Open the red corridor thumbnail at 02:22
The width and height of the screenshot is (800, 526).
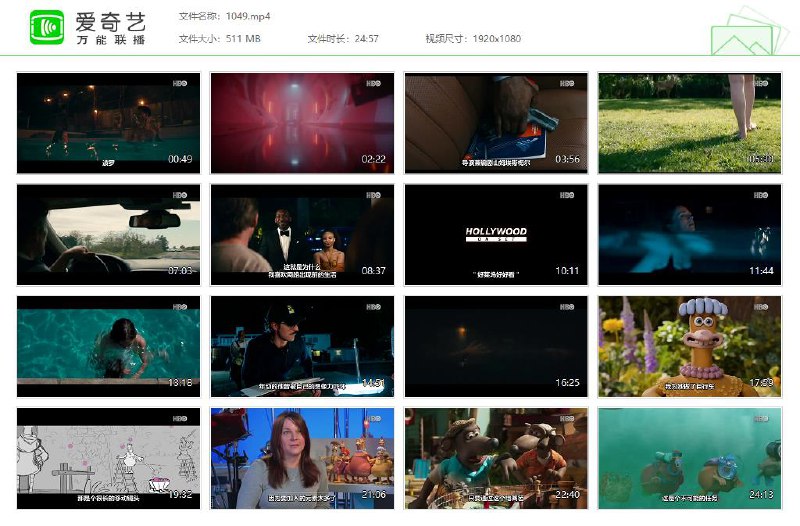click(302, 123)
